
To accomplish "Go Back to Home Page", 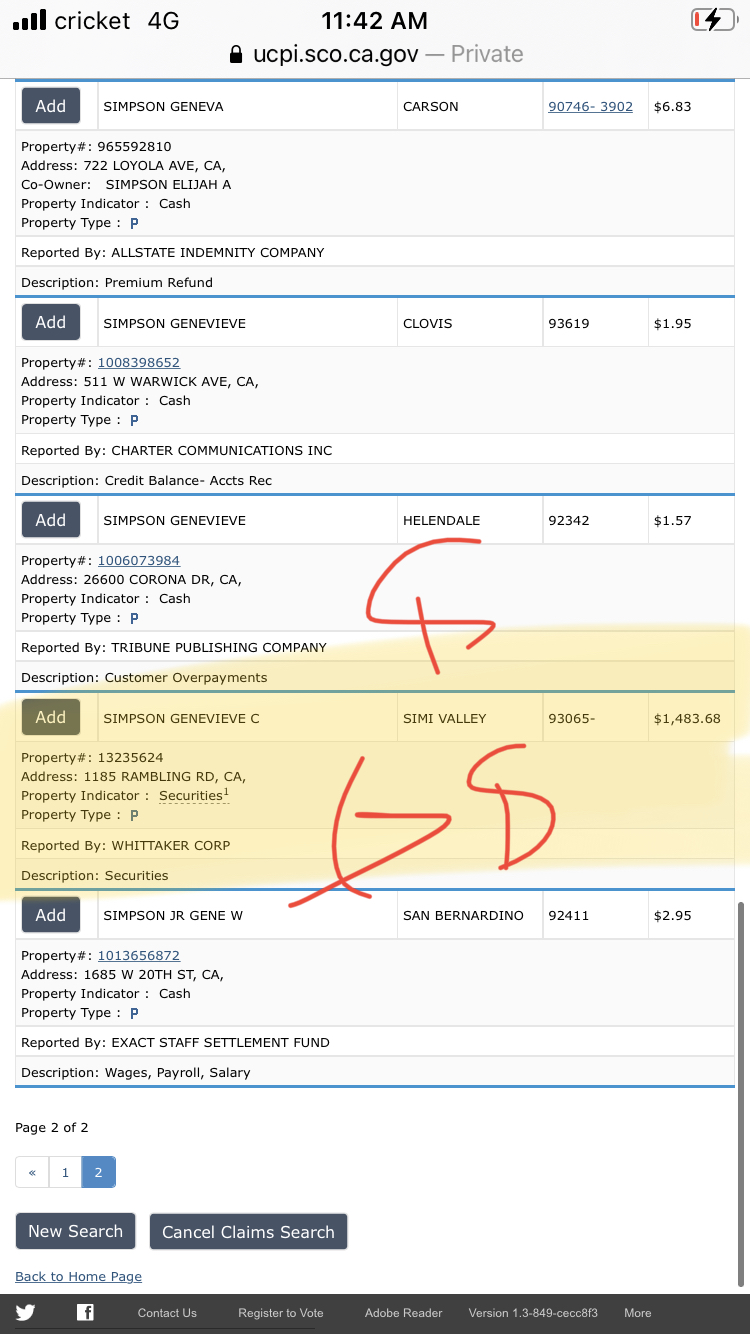I will click(78, 1276).
